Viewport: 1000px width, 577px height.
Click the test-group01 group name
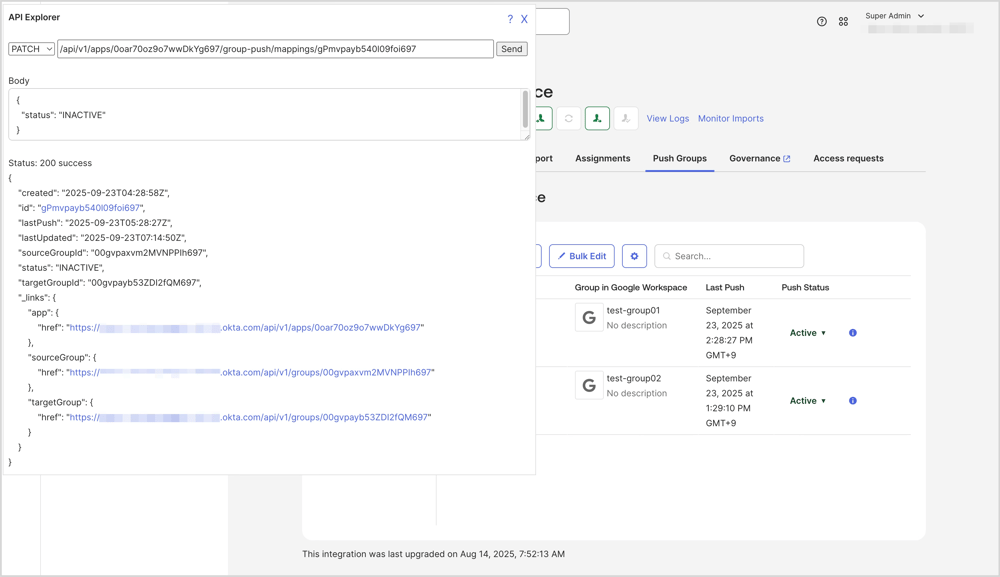click(x=633, y=310)
